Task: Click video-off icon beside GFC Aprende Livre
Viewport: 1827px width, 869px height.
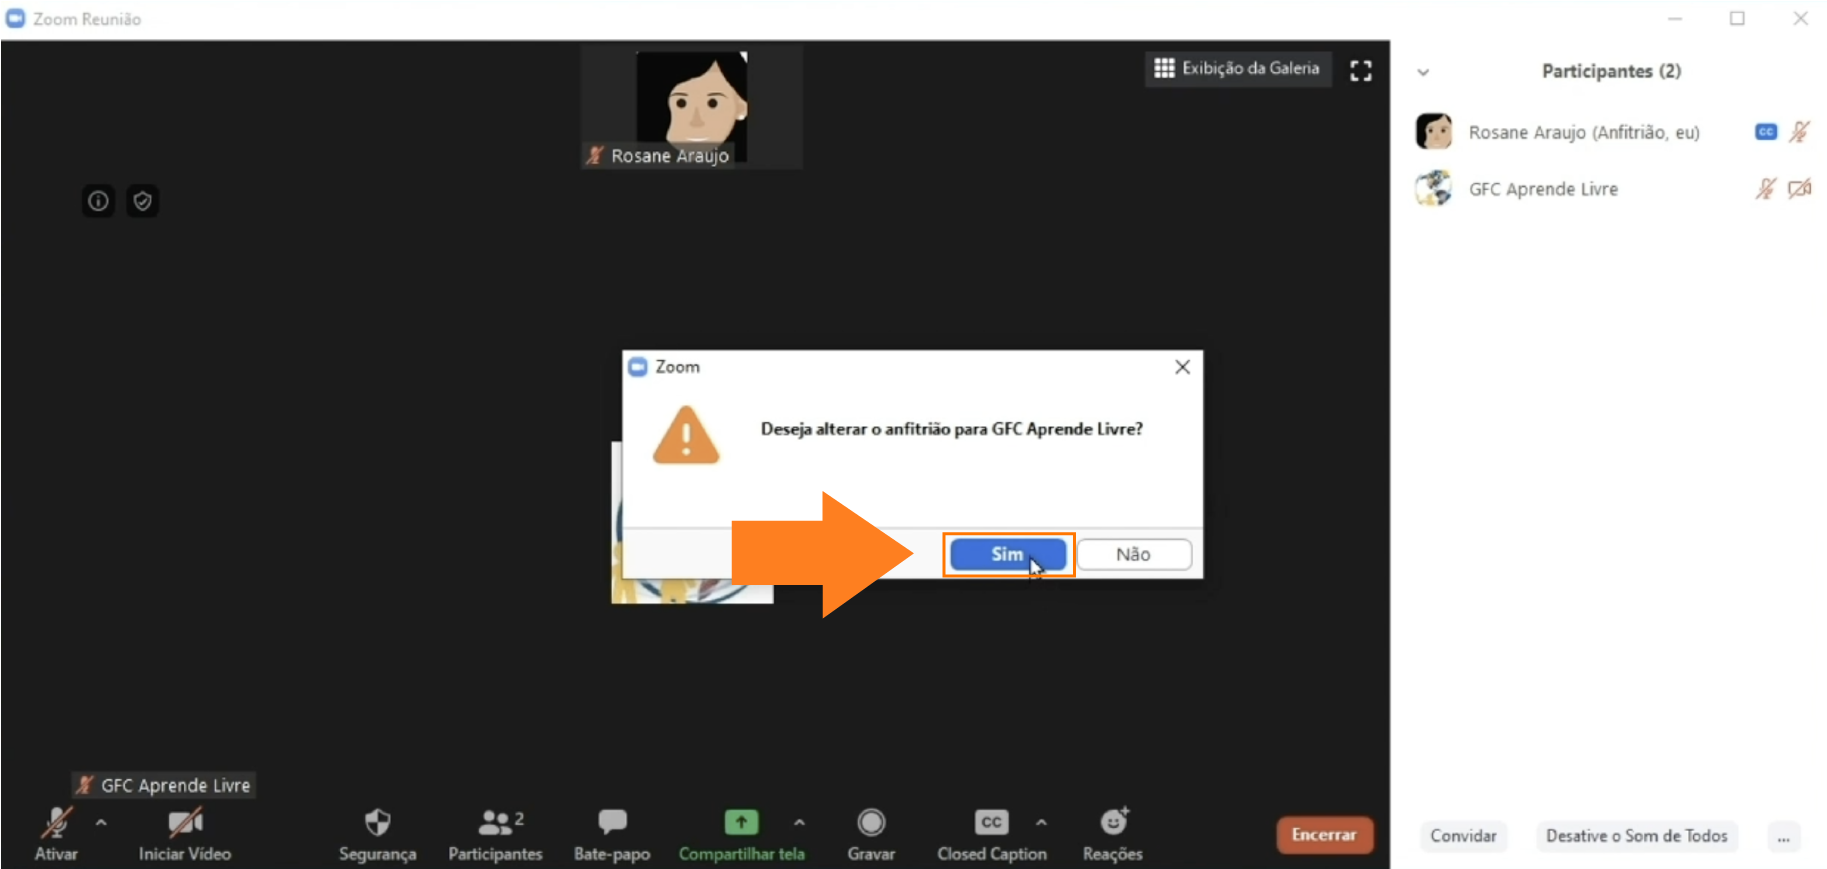Action: [1800, 189]
